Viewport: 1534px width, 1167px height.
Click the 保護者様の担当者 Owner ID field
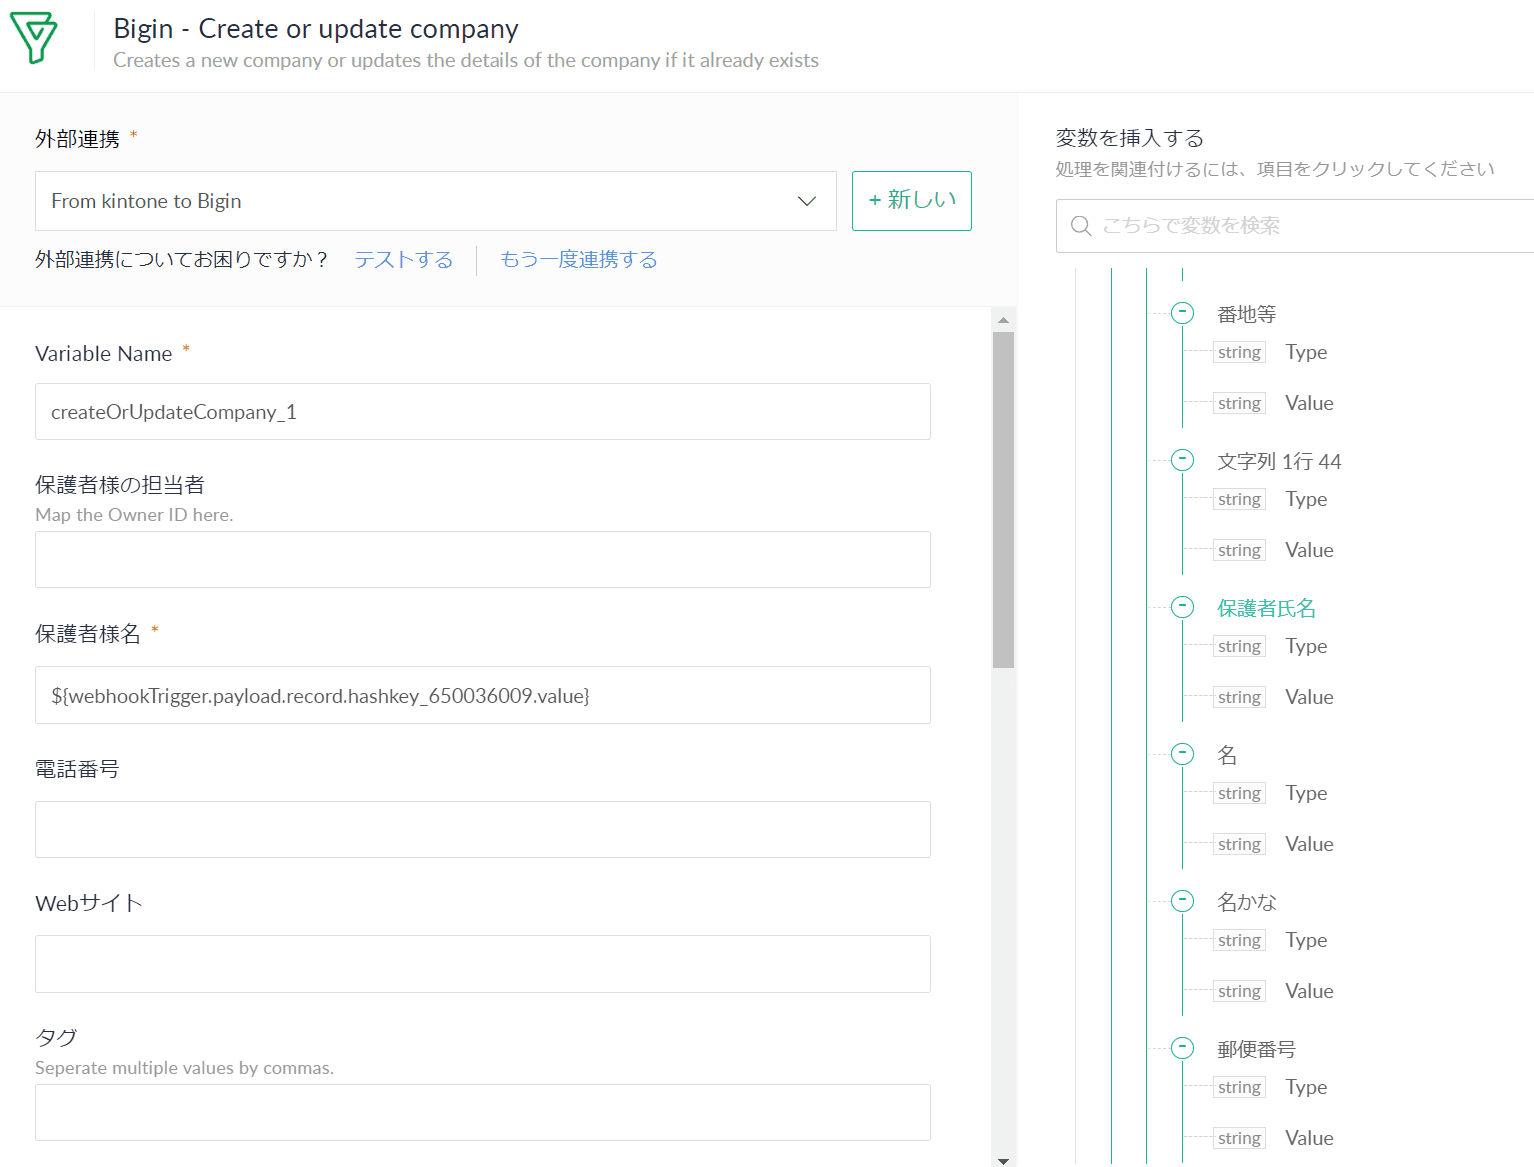coord(482,560)
